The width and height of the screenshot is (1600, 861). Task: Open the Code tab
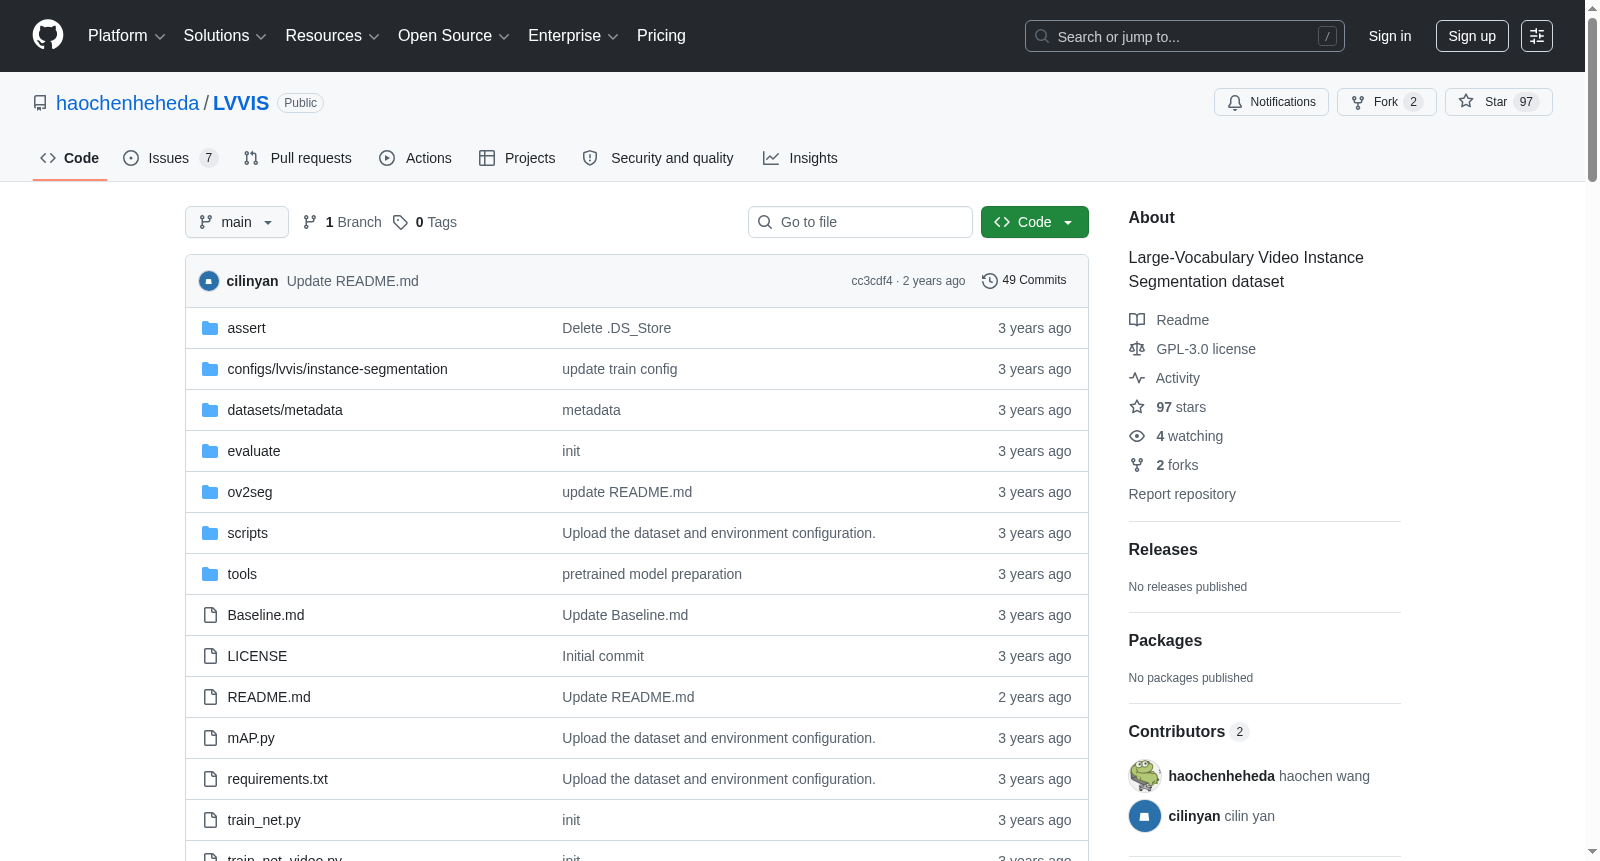coord(70,158)
